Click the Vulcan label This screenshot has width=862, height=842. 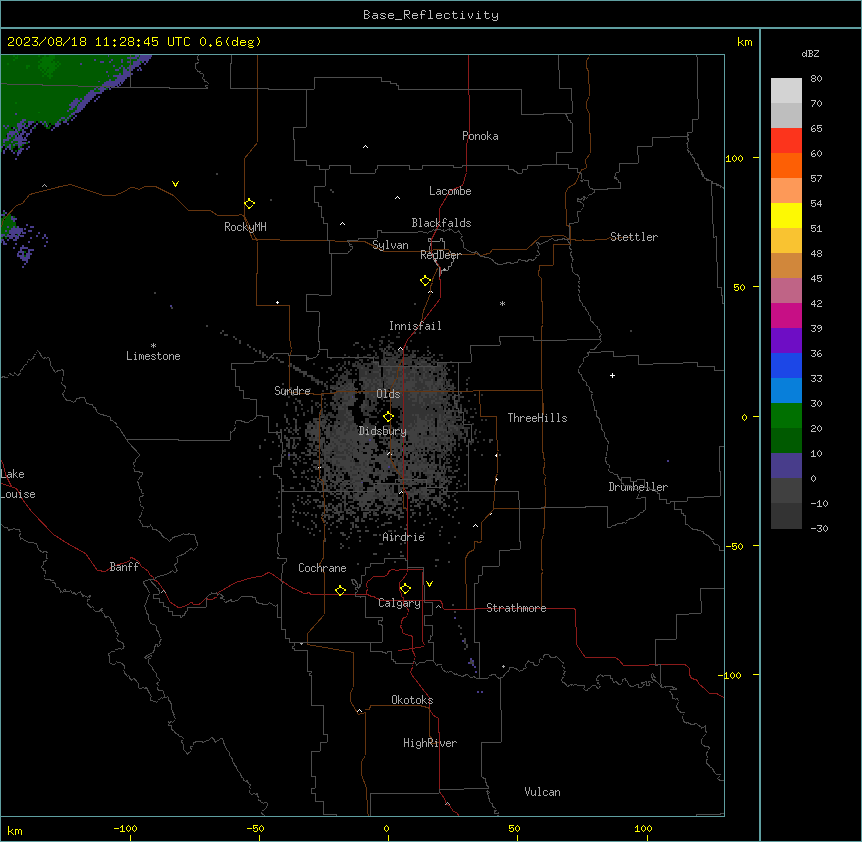pyautogui.click(x=543, y=792)
